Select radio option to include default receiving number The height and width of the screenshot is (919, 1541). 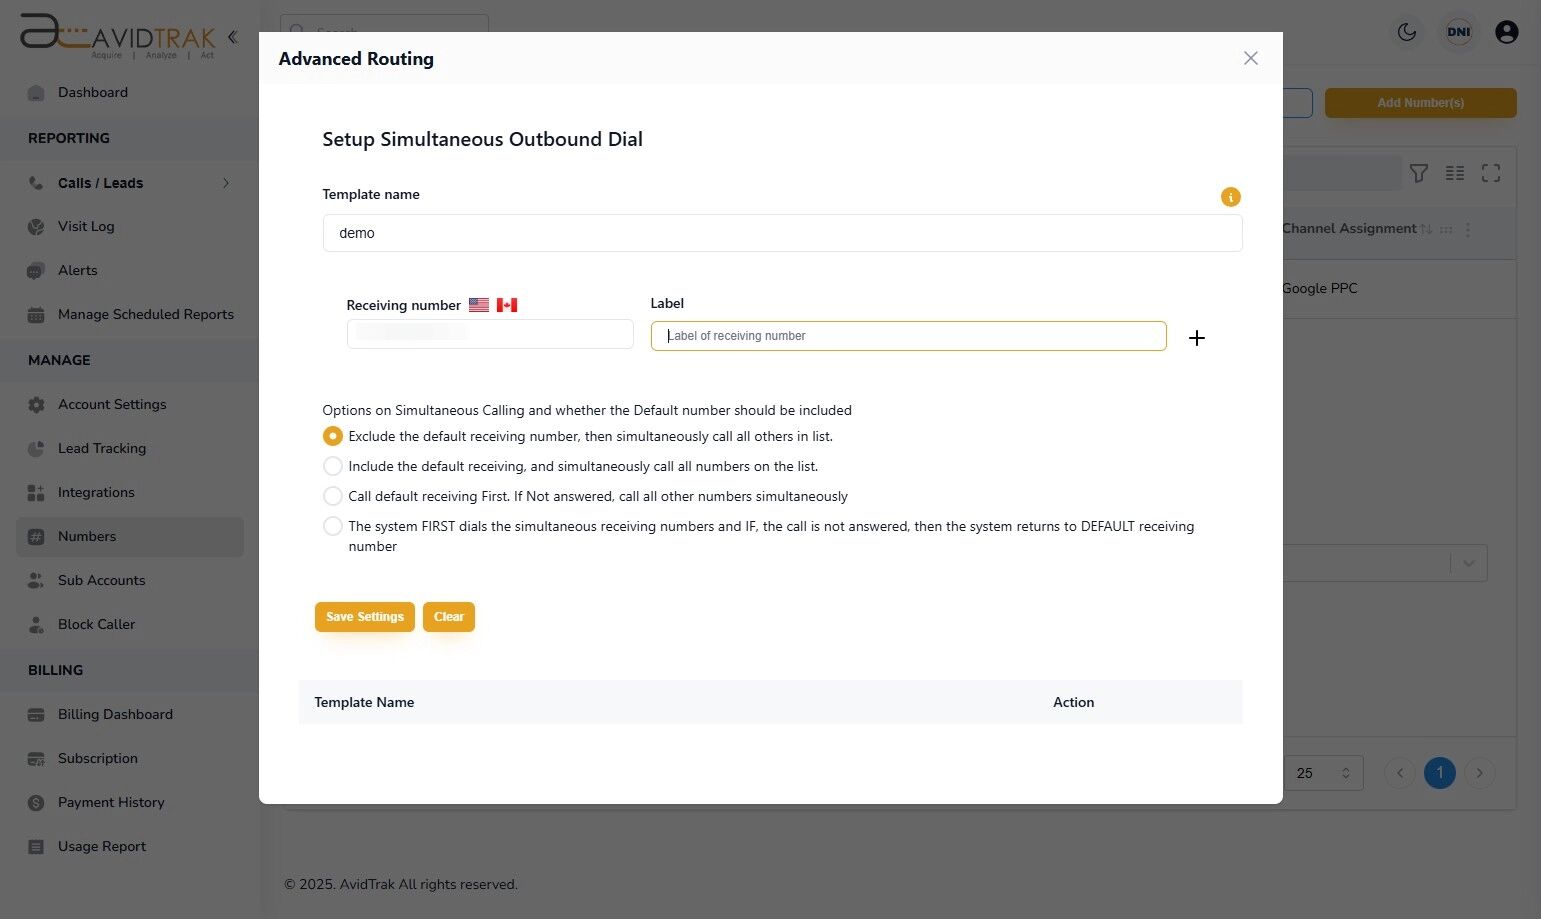click(333, 466)
